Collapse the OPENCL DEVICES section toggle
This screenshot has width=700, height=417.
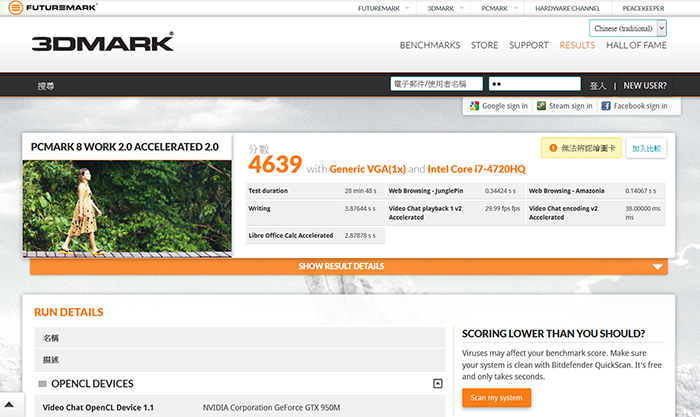click(438, 384)
